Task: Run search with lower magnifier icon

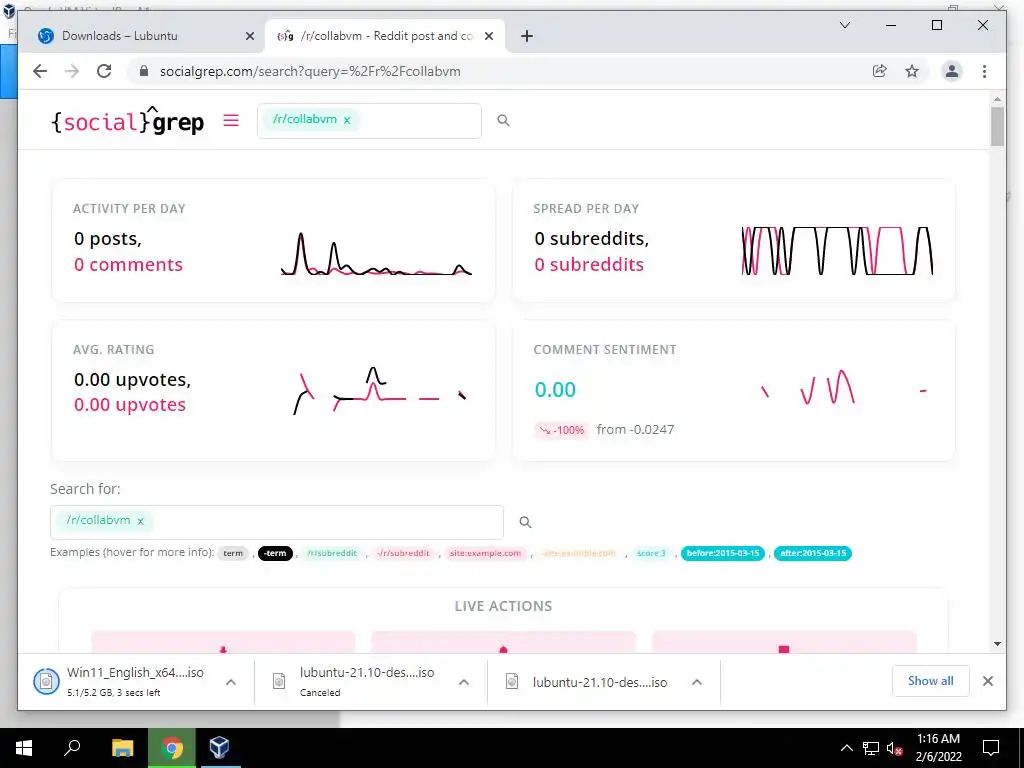Action: pos(525,522)
